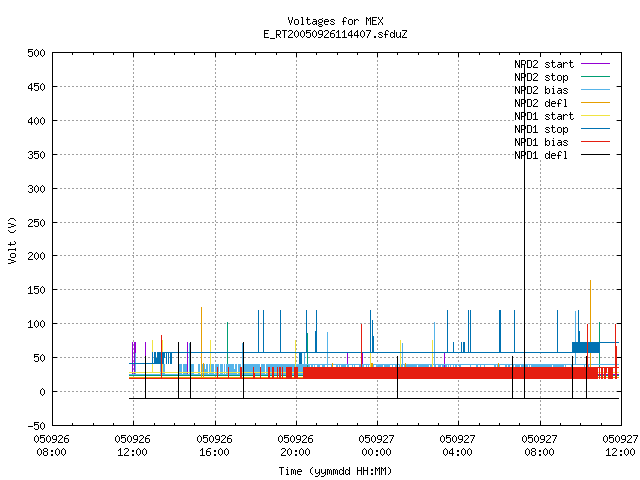This screenshot has height=480, width=640.
Task: Click the red NPD1 bias legend line sample
Action: click(x=595, y=142)
